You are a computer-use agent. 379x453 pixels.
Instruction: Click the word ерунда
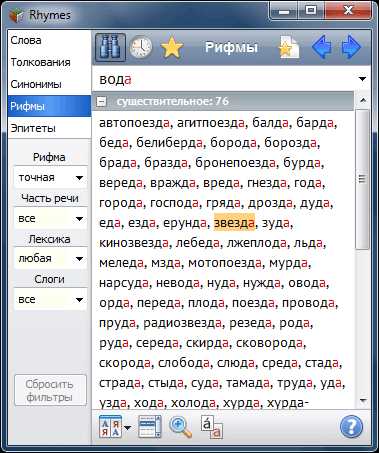click(185, 223)
